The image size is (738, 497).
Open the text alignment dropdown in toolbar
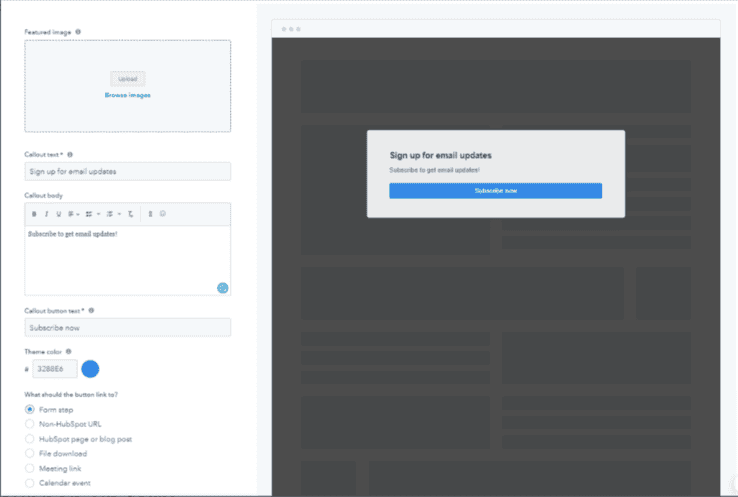(74, 214)
